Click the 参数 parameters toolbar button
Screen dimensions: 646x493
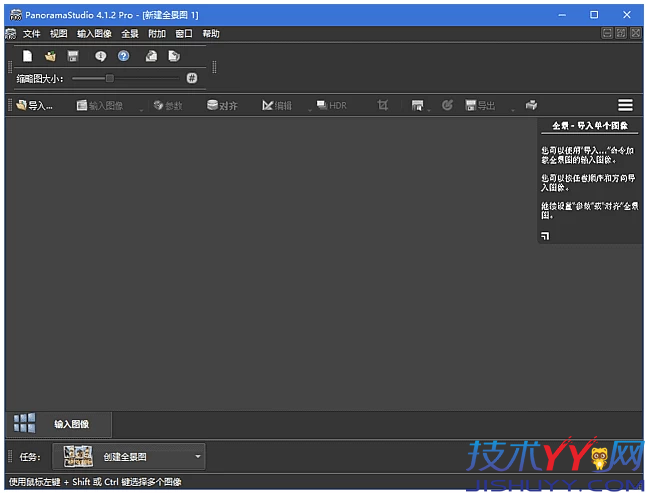168,105
